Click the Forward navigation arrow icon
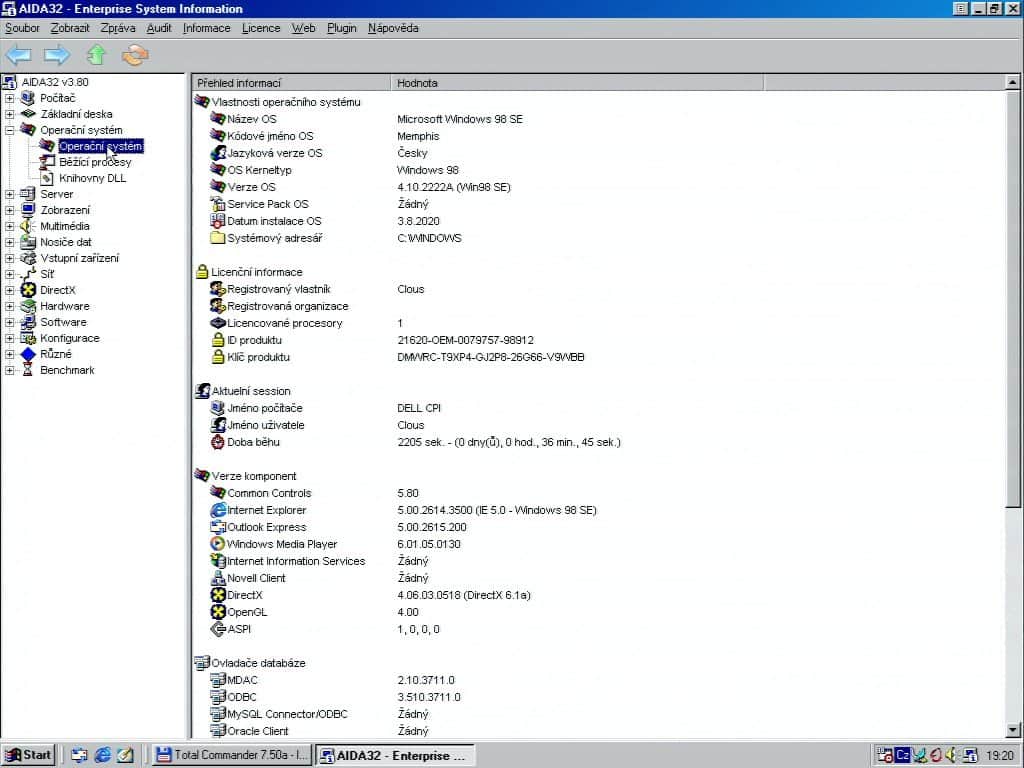This screenshot has height=768, width=1024. (57, 55)
